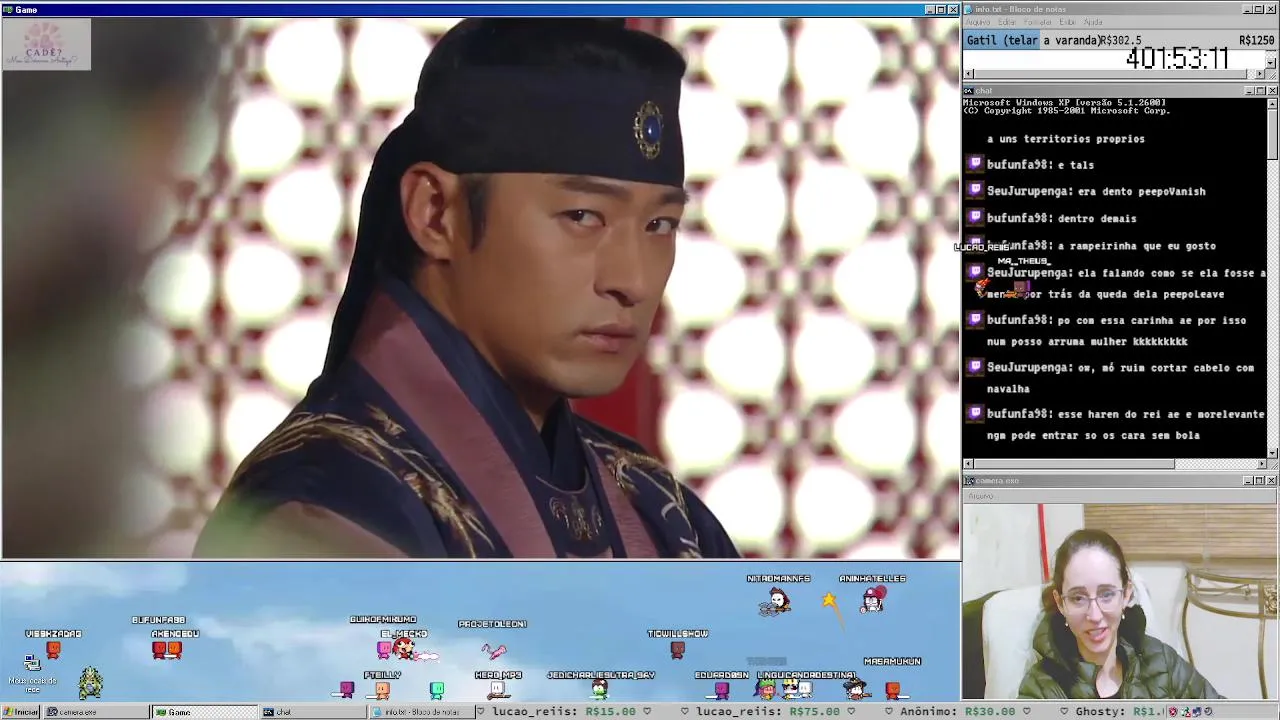Maximize the chat window
Screen dimensions: 1280x720
(1260, 90)
